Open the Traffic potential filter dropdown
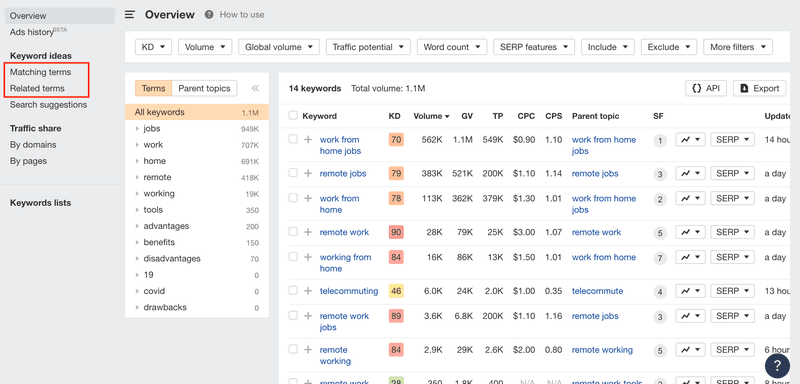The width and height of the screenshot is (800, 384). click(368, 47)
